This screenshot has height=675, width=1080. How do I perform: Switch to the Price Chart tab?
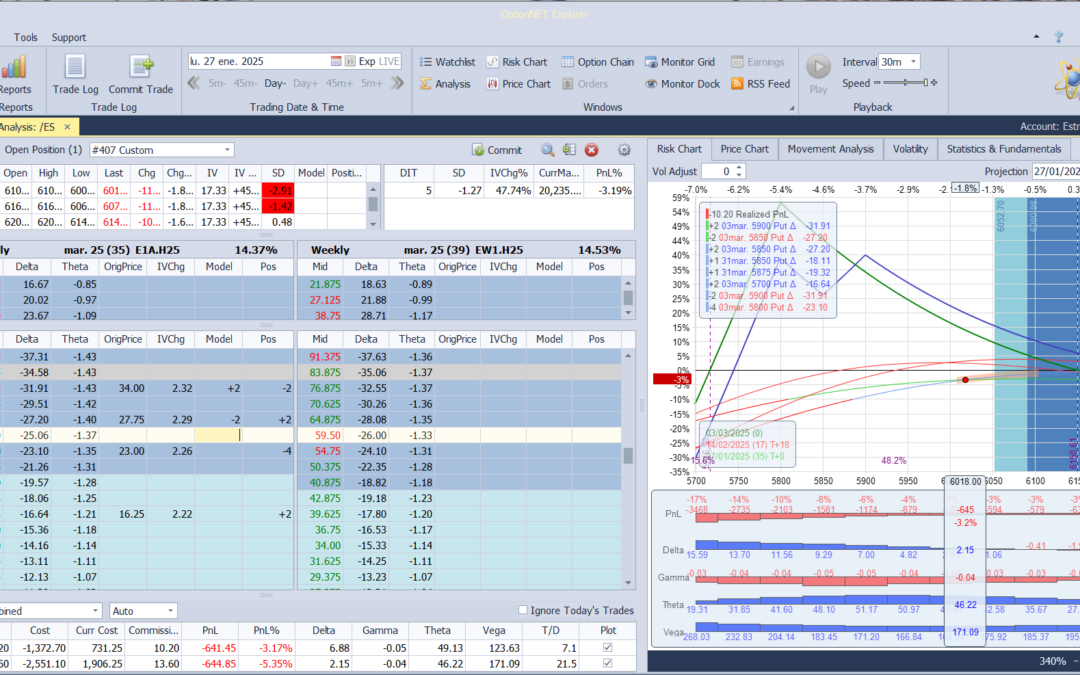pos(744,149)
